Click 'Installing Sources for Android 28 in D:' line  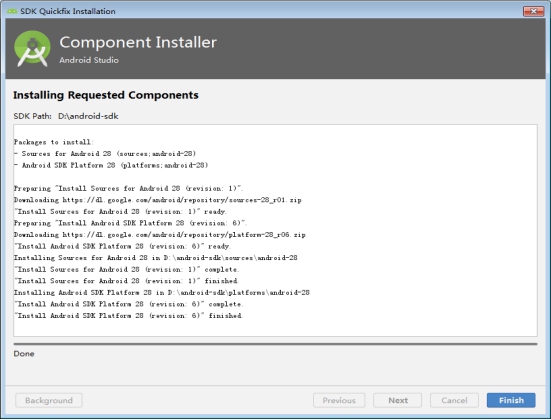click(x=156, y=258)
